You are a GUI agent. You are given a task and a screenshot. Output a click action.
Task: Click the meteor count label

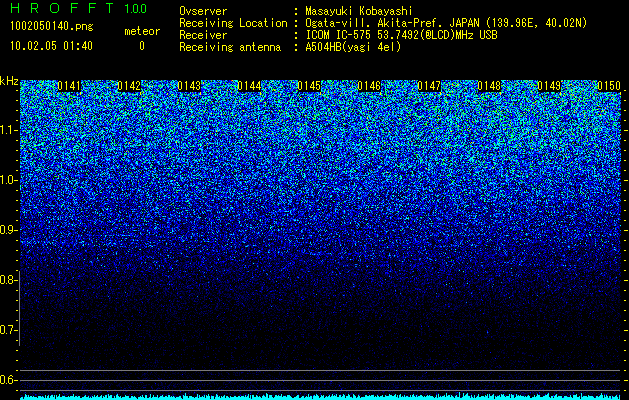pos(142,31)
